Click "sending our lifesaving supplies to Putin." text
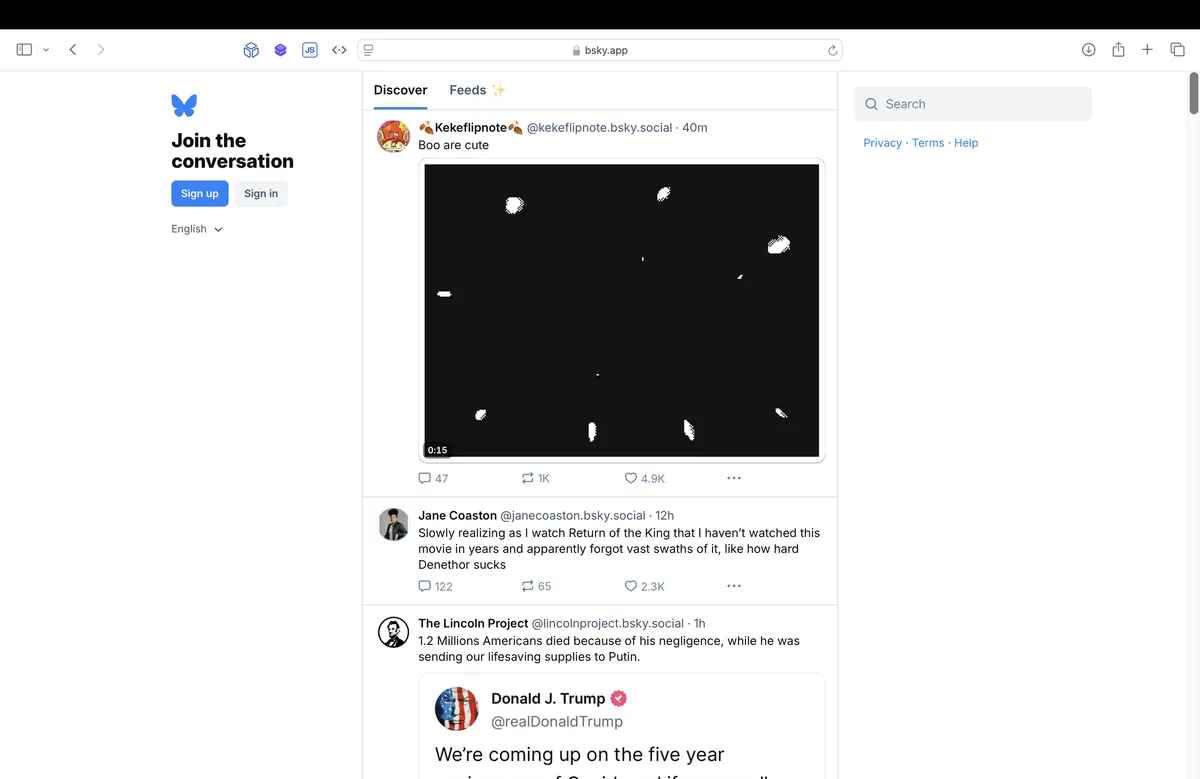The width and height of the screenshot is (1200, 779). click(529, 657)
